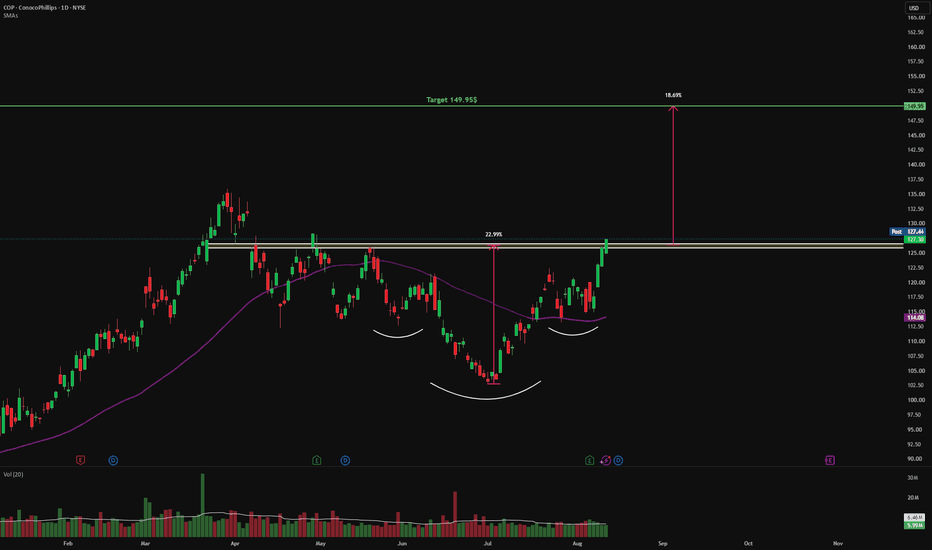Open the green earnings marker near August
The height and width of the screenshot is (550, 932).
coord(590,460)
